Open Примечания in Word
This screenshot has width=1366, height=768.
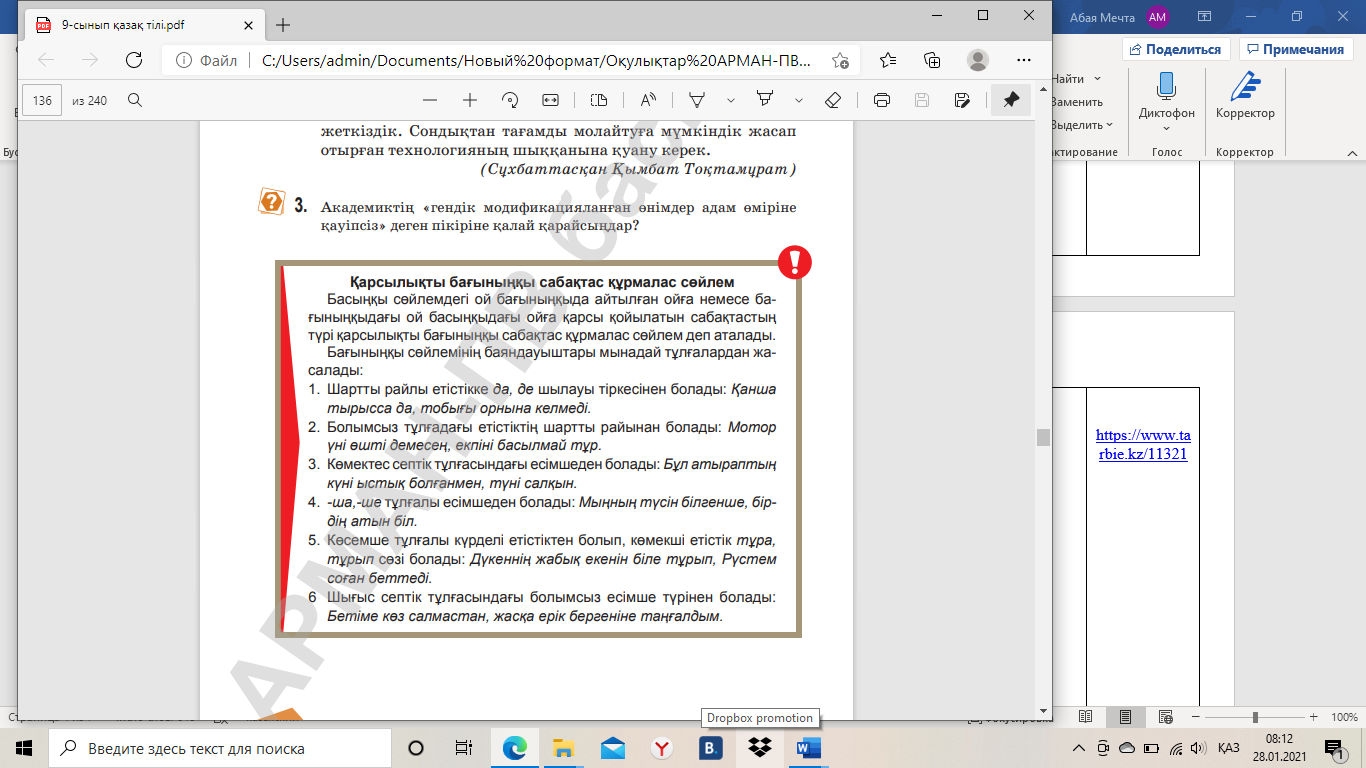tap(1295, 49)
